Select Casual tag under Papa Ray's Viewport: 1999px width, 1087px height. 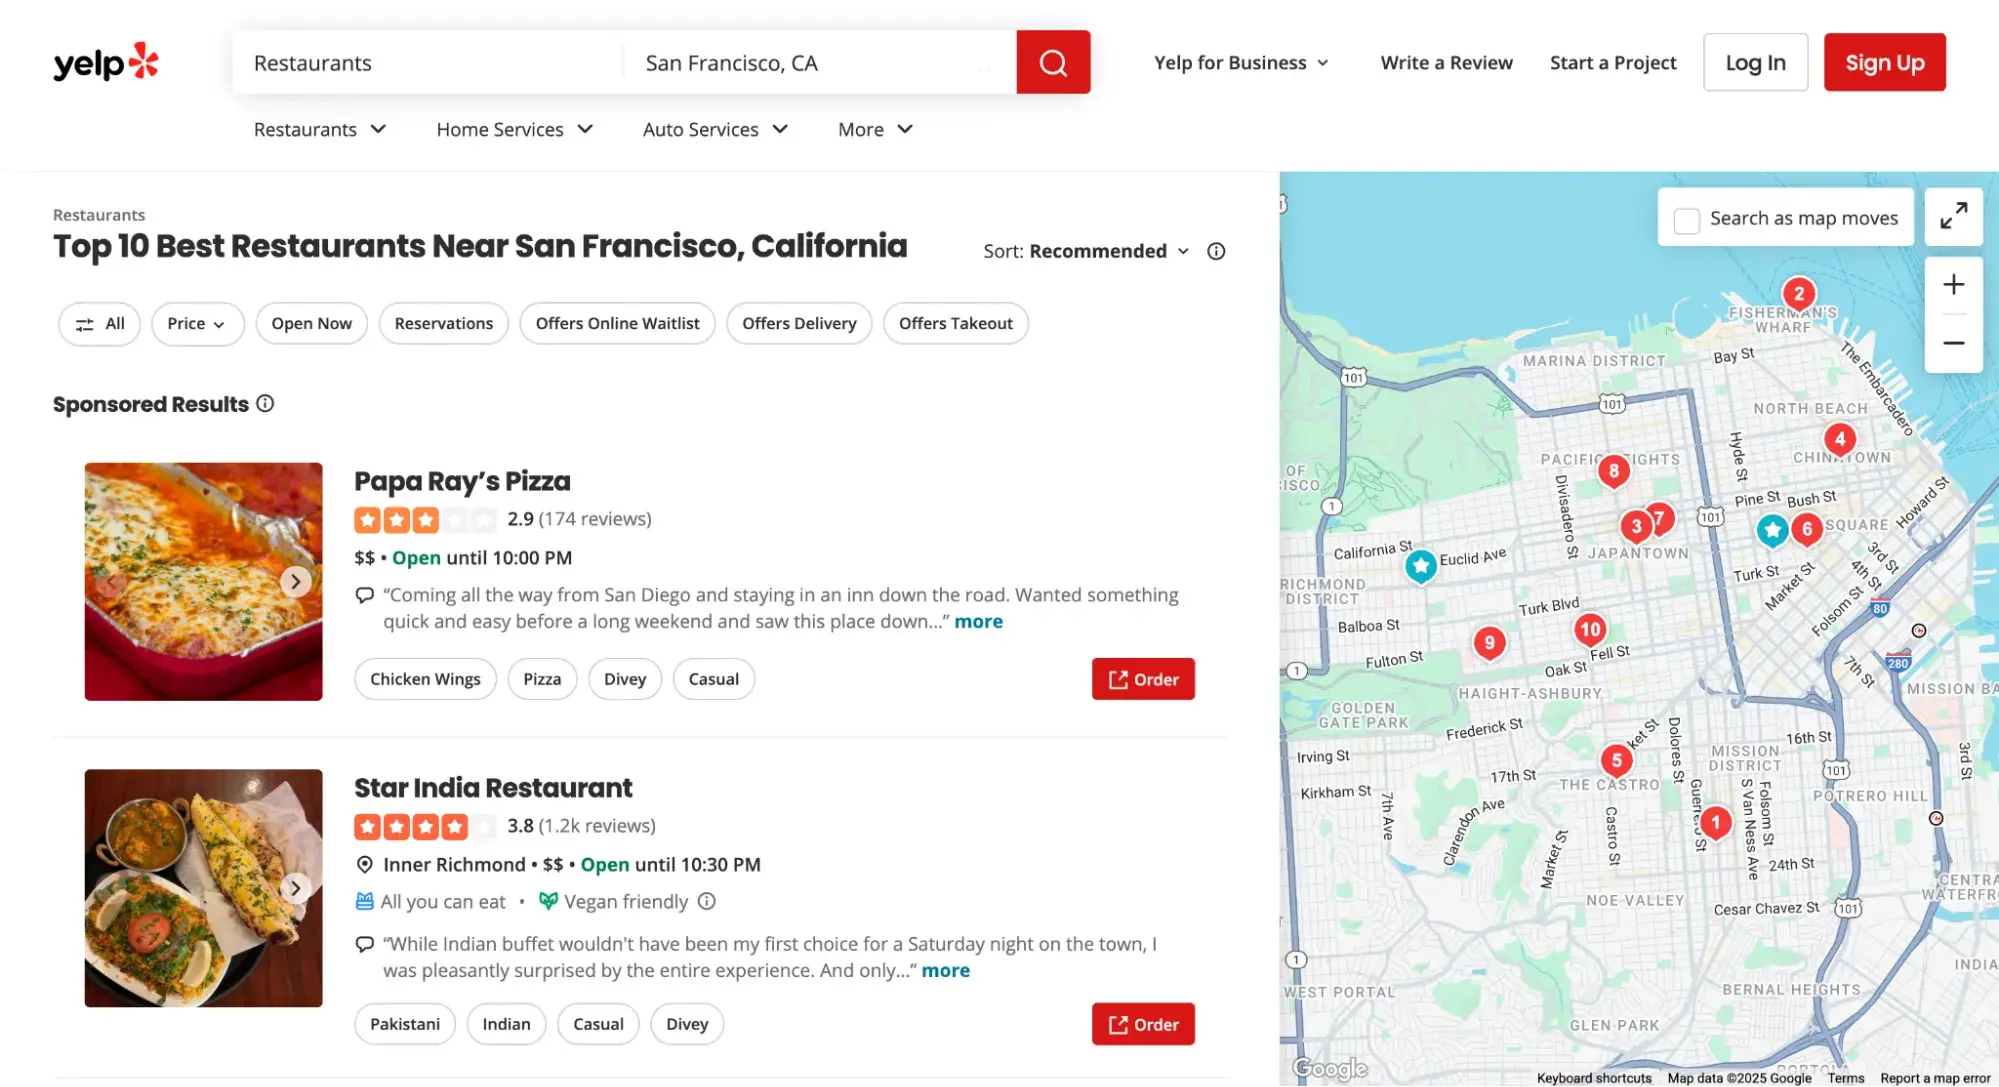pos(714,679)
